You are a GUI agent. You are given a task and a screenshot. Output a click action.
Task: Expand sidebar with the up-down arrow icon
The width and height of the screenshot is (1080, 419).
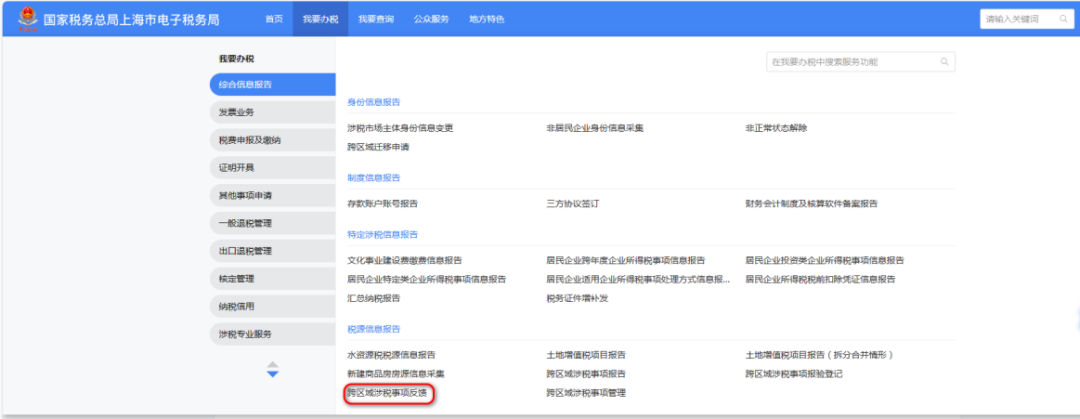tap(272, 370)
